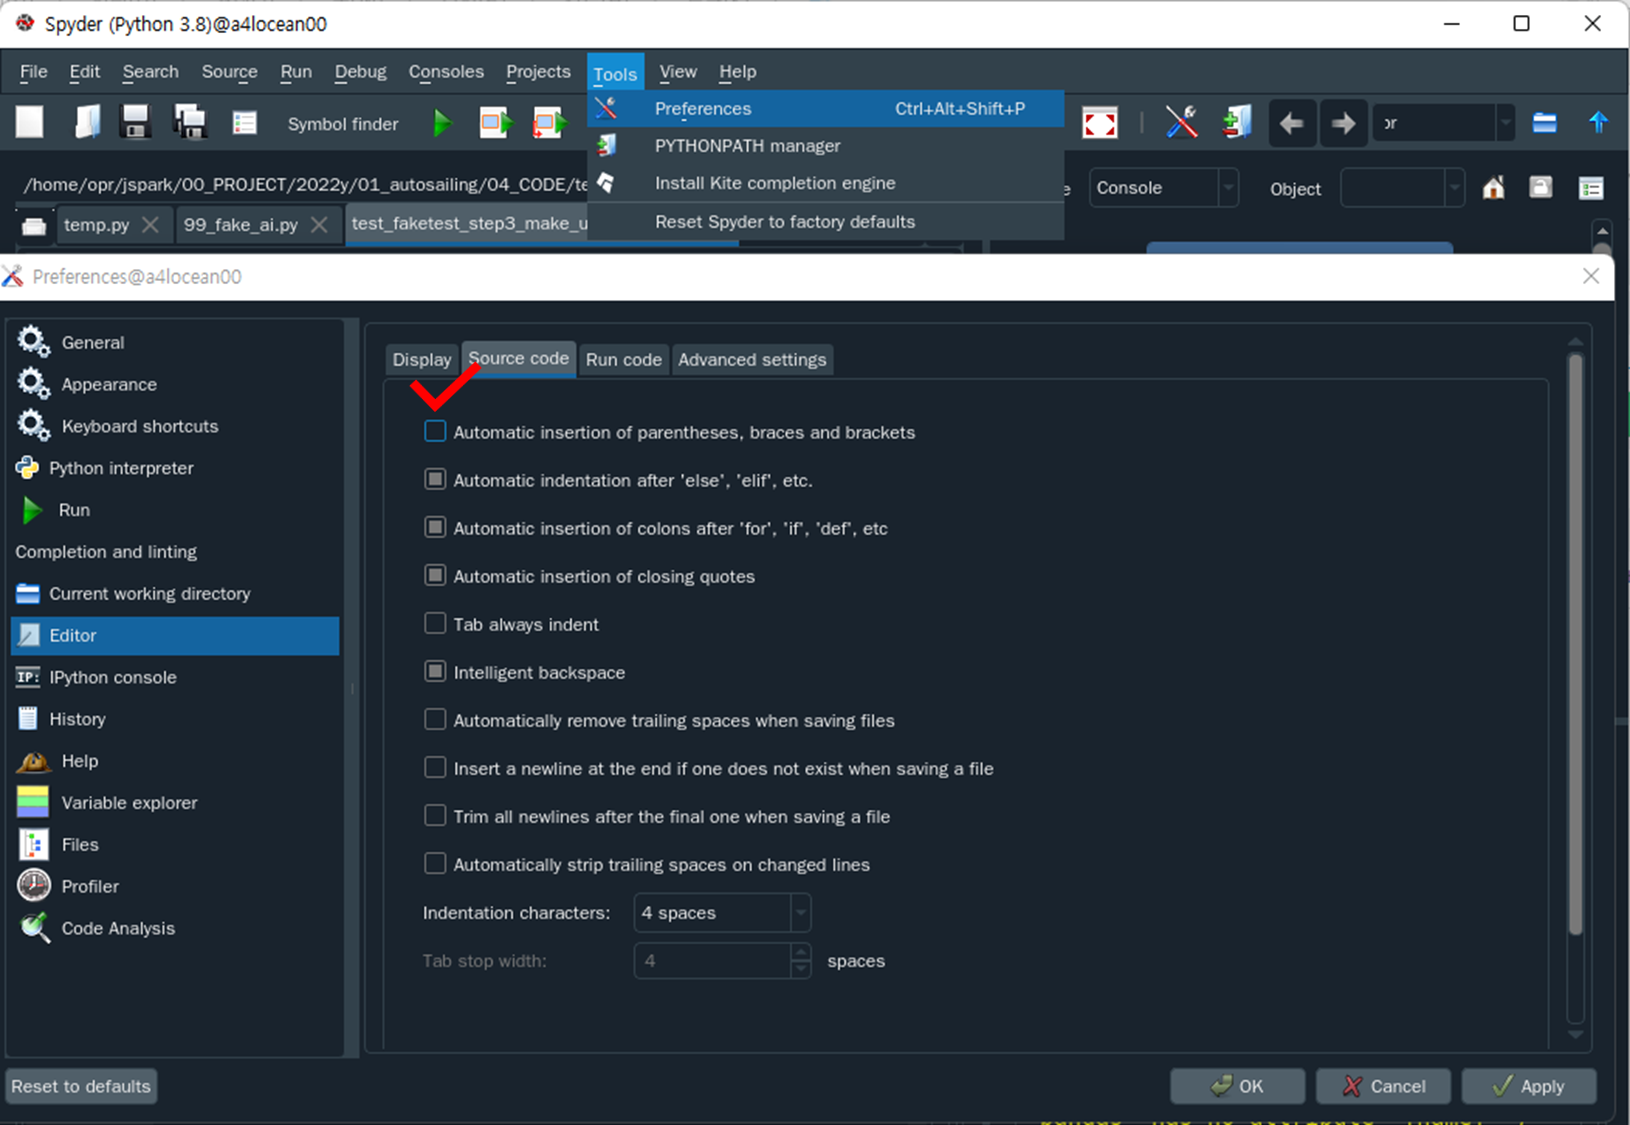
Task: Select Variable explorer preferences section
Action: pos(175,803)
